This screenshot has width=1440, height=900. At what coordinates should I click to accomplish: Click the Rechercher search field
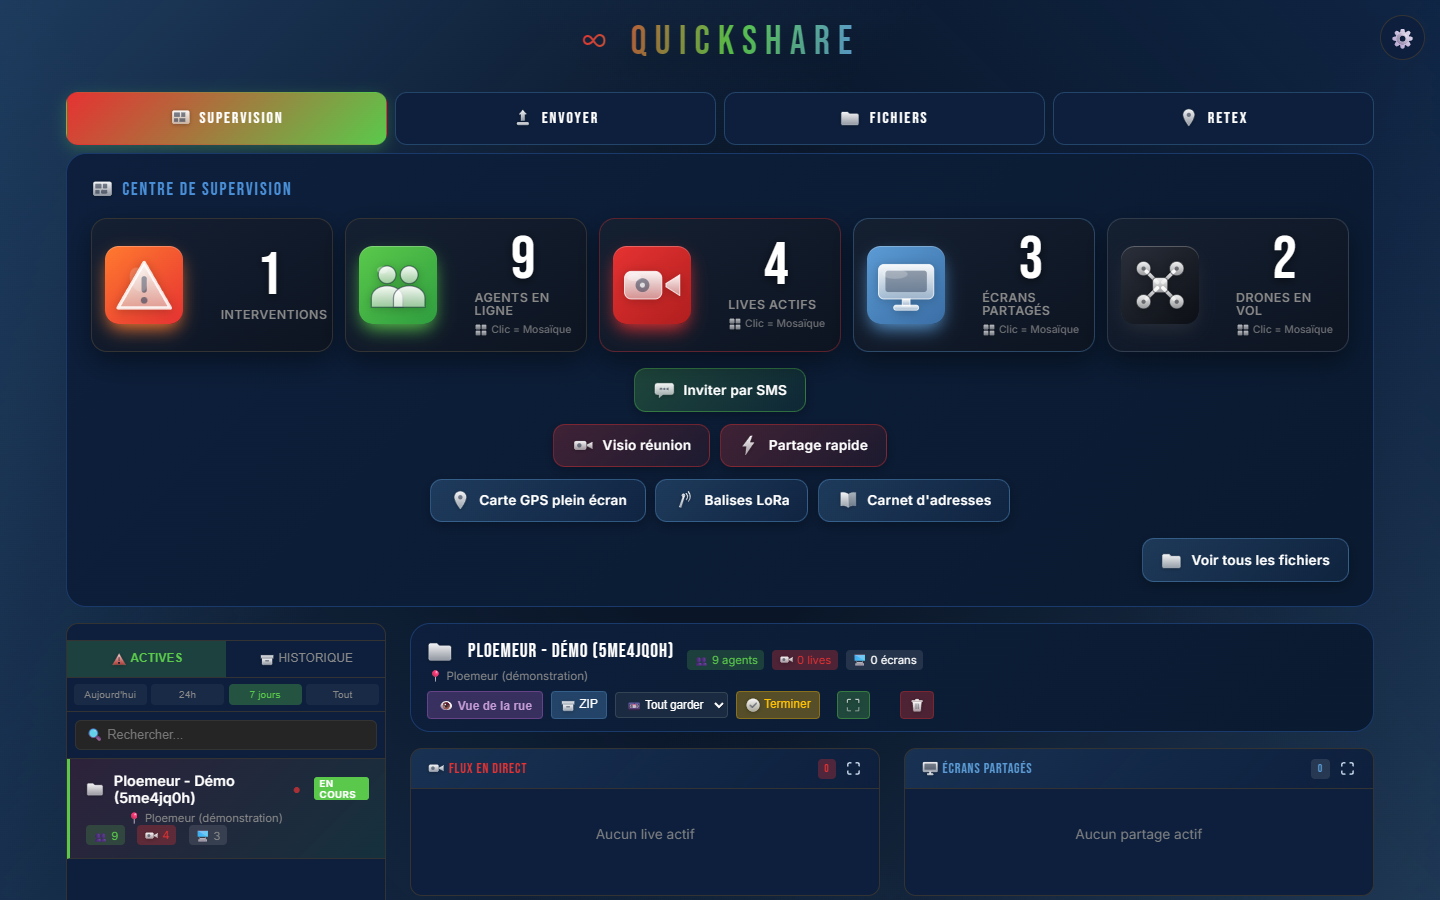point(226,735)
